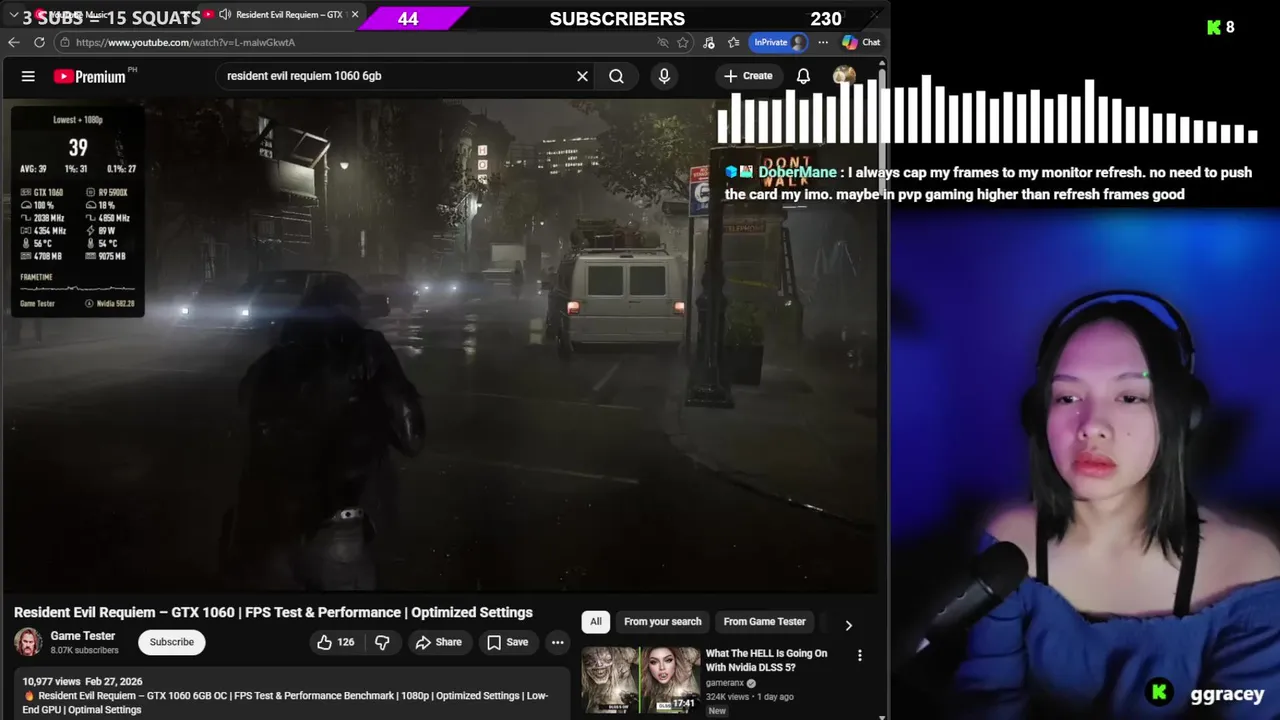The image size is (1280, 720).
Task: Open the Copilot Chat button
Action: 861,42
